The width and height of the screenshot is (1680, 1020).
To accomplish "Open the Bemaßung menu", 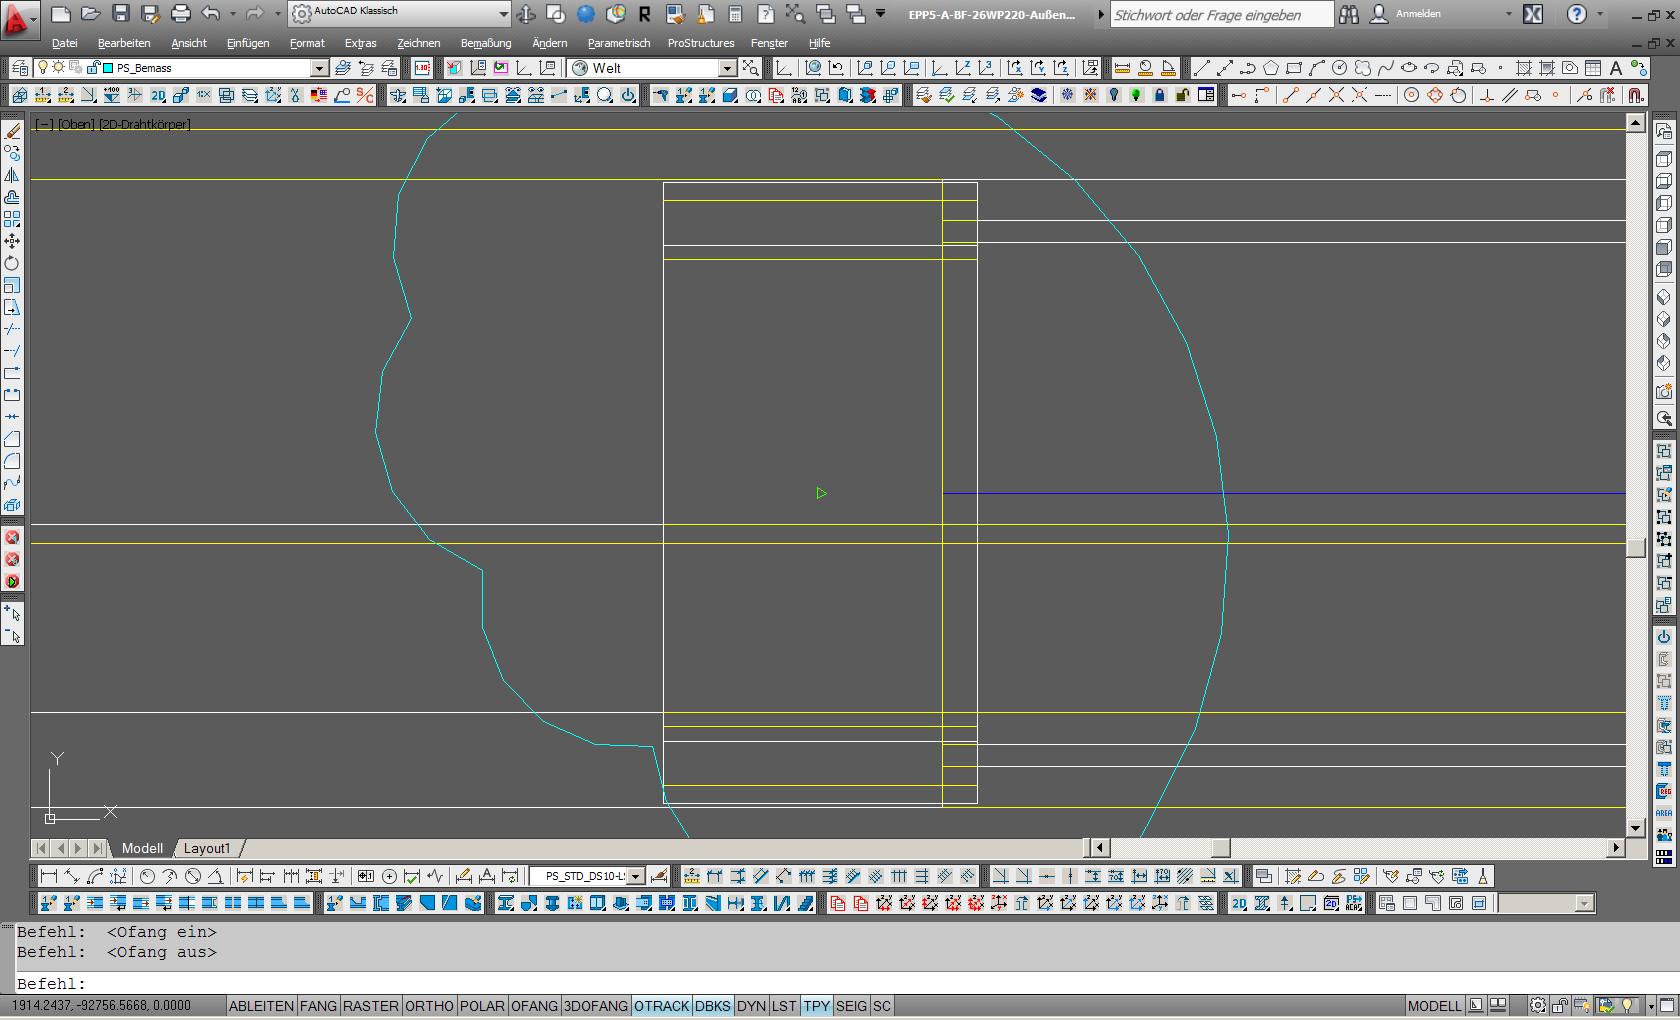I will 486,43.
